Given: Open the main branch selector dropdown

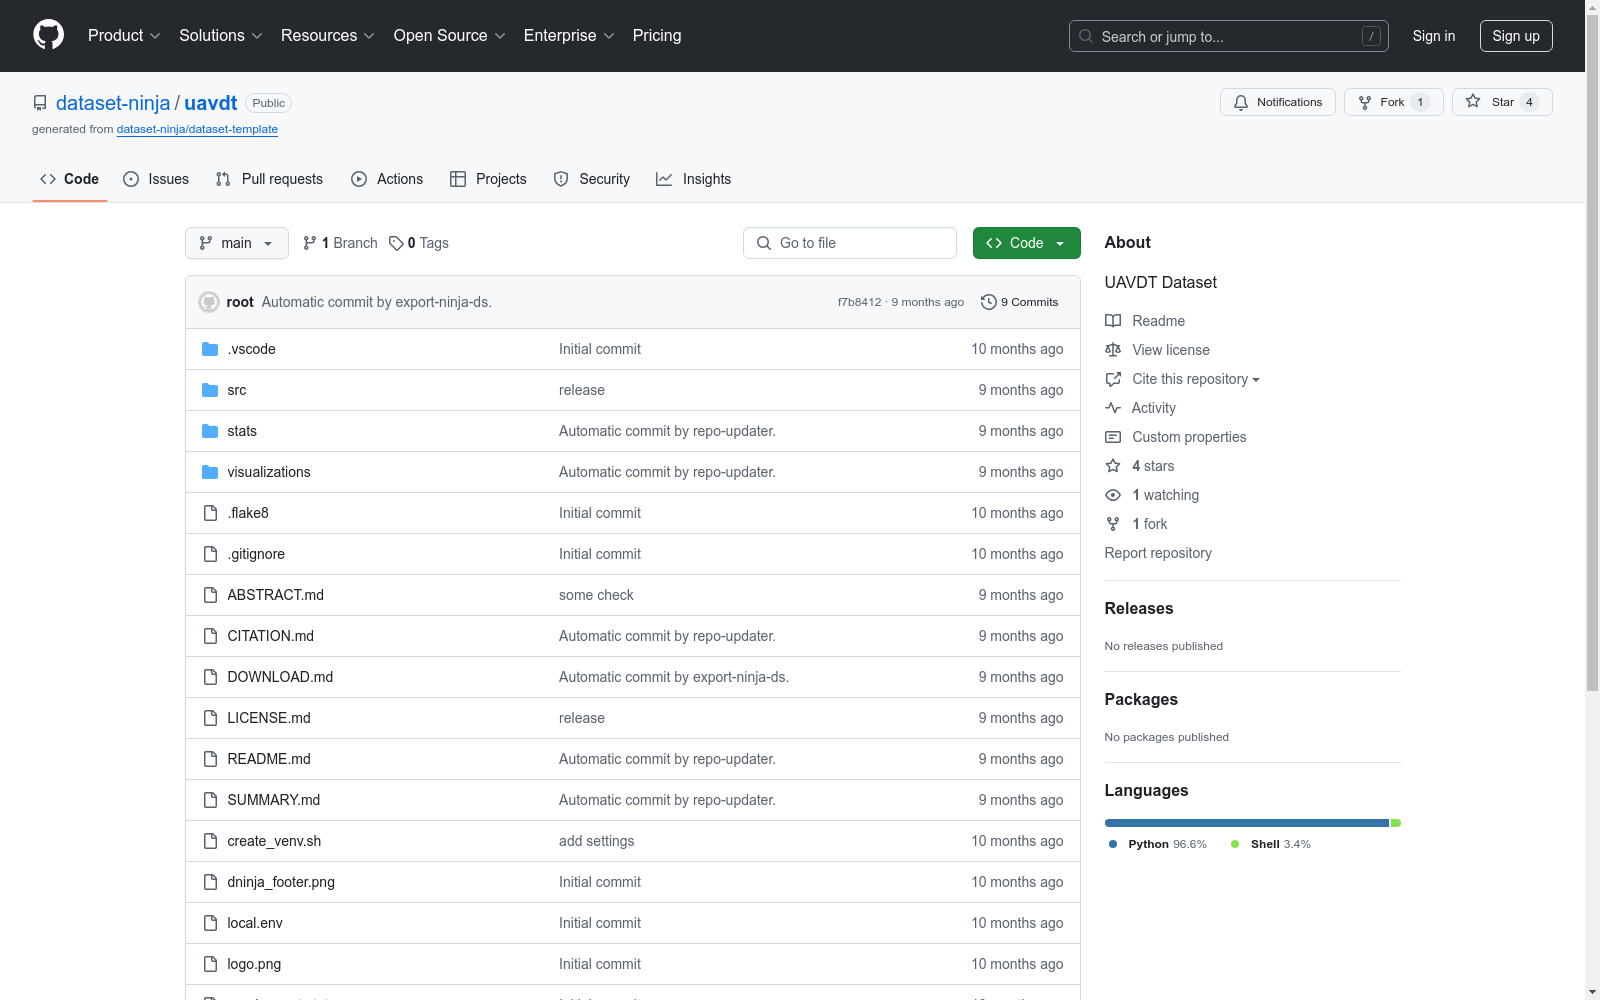Looking at the screenshot, I should [x=237, y=243].
